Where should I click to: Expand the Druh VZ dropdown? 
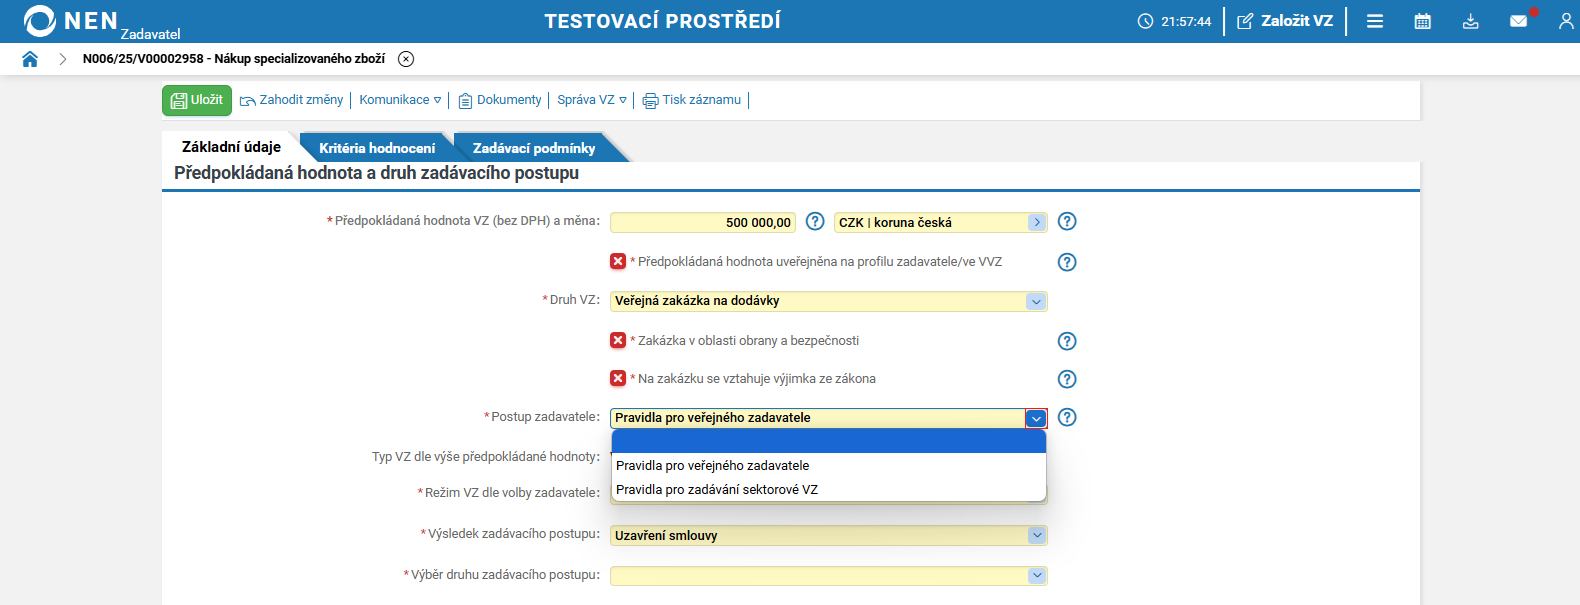(x=1036, y=301)
